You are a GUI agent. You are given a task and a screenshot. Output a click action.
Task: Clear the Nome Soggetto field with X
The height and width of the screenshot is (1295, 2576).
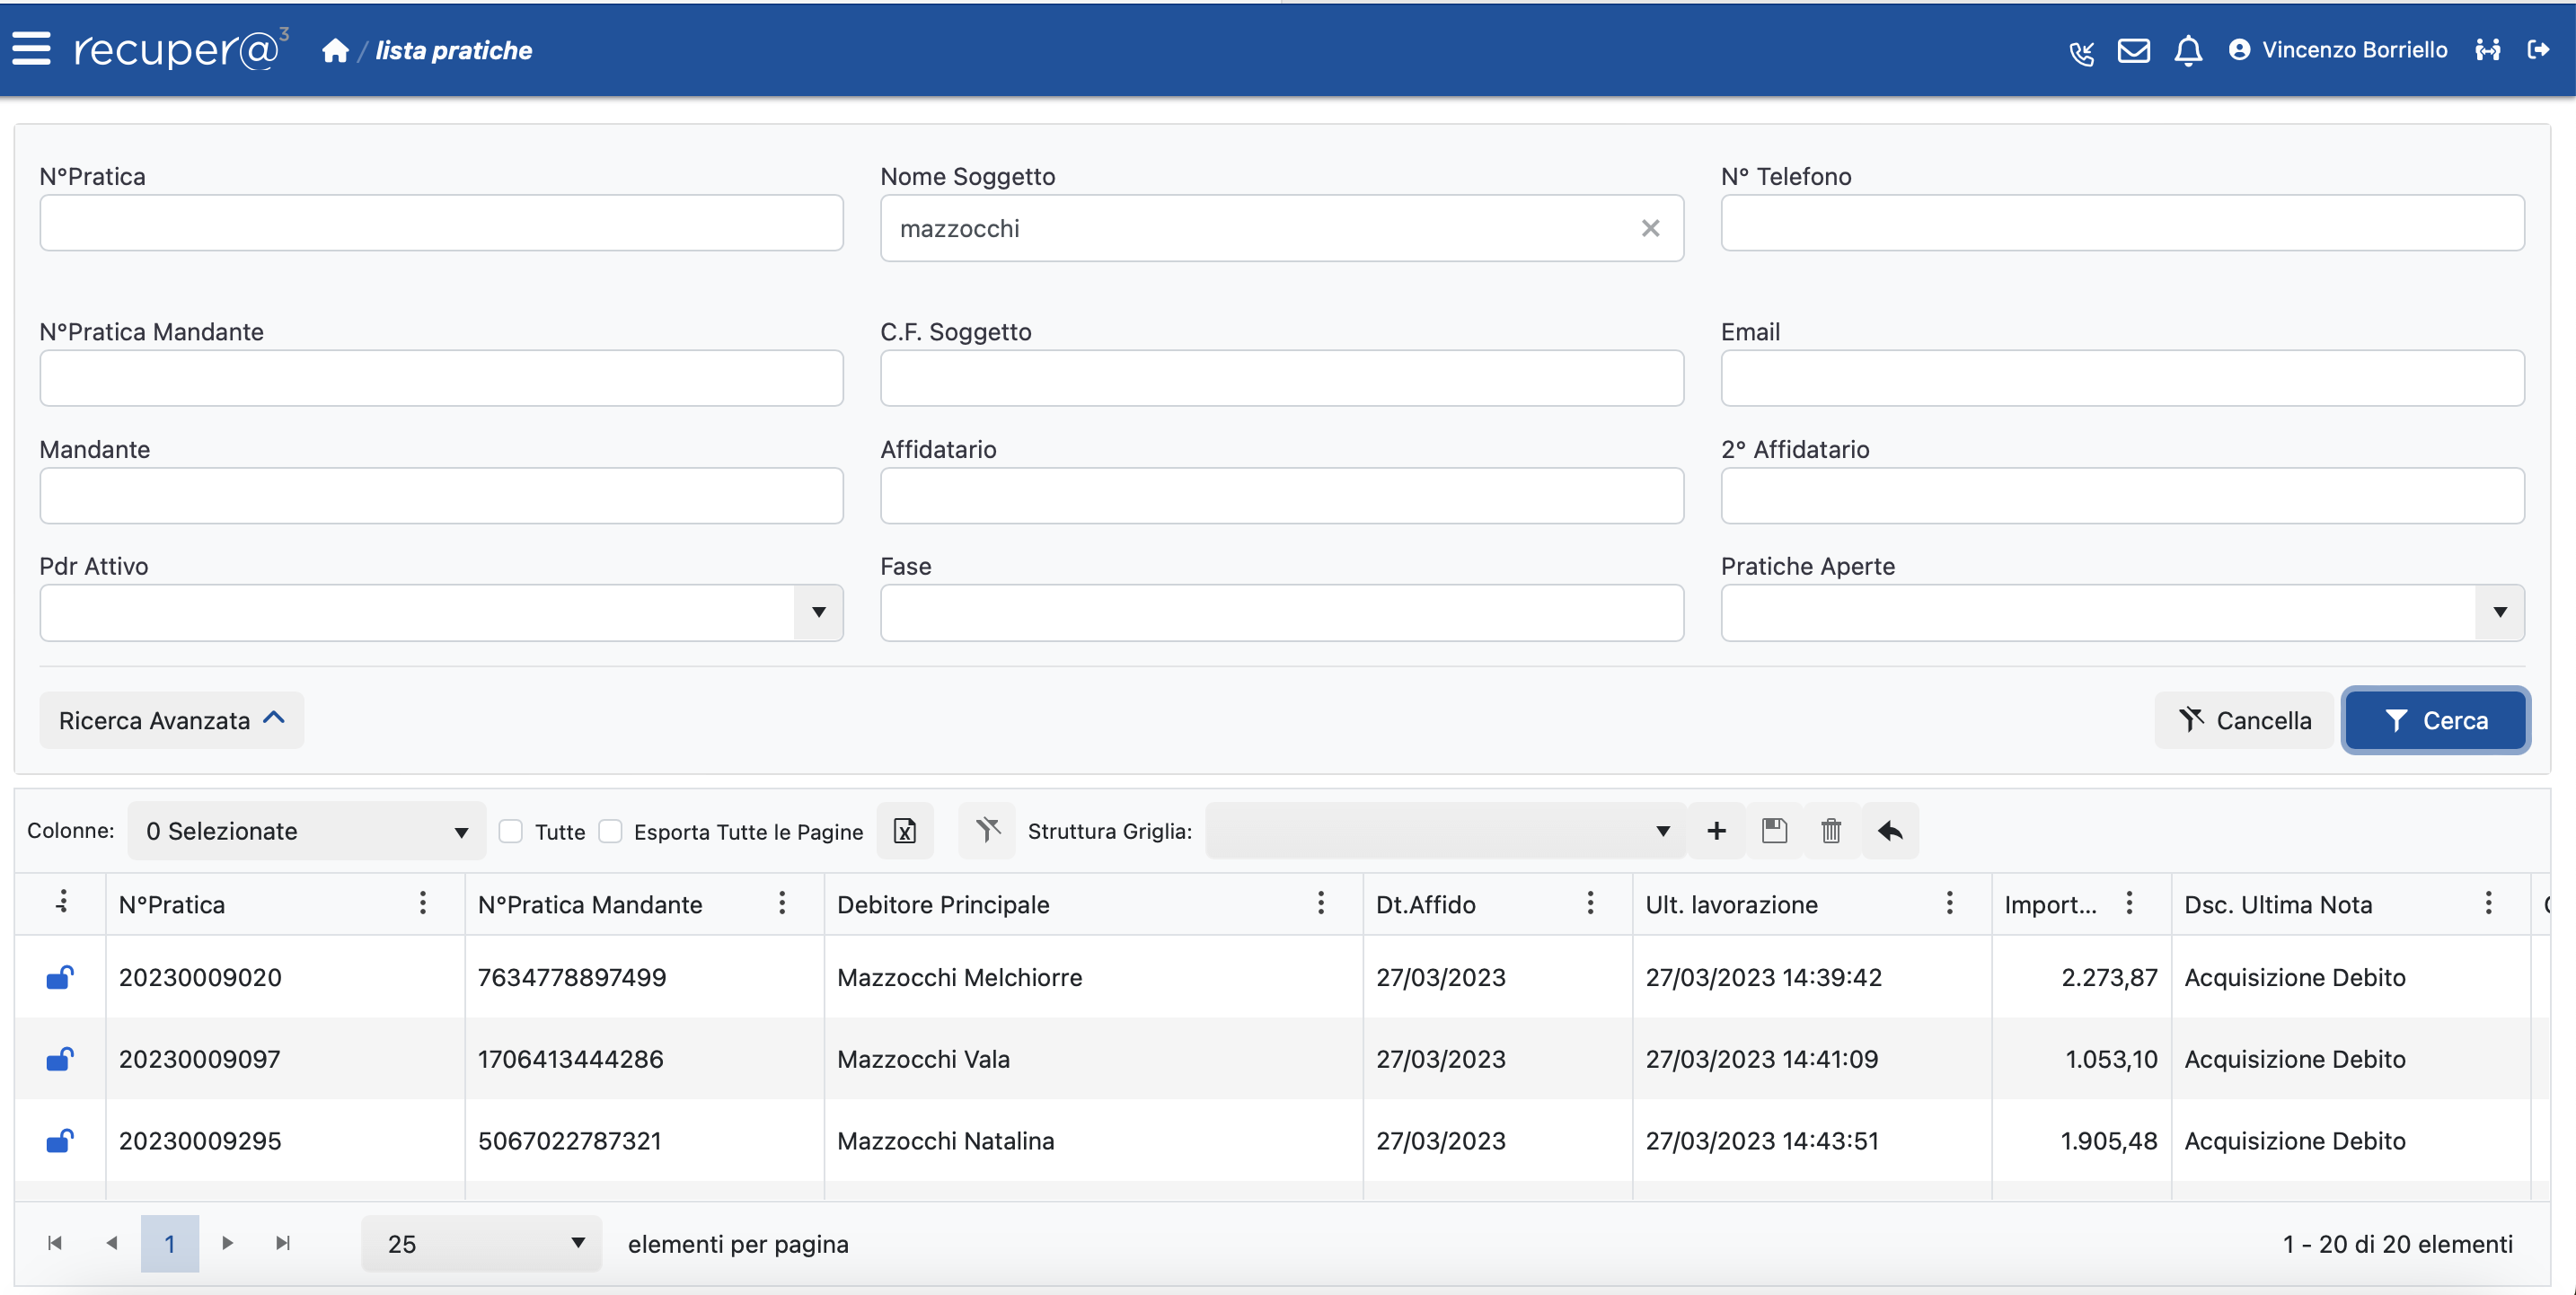pos(1650,229)
